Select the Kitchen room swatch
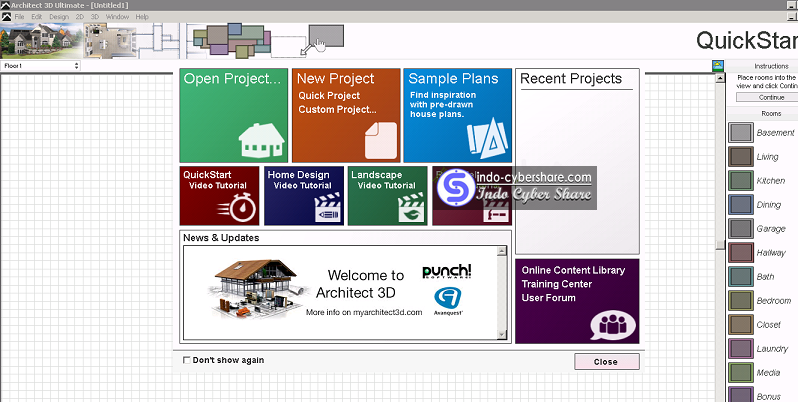 tap(740, 181)
